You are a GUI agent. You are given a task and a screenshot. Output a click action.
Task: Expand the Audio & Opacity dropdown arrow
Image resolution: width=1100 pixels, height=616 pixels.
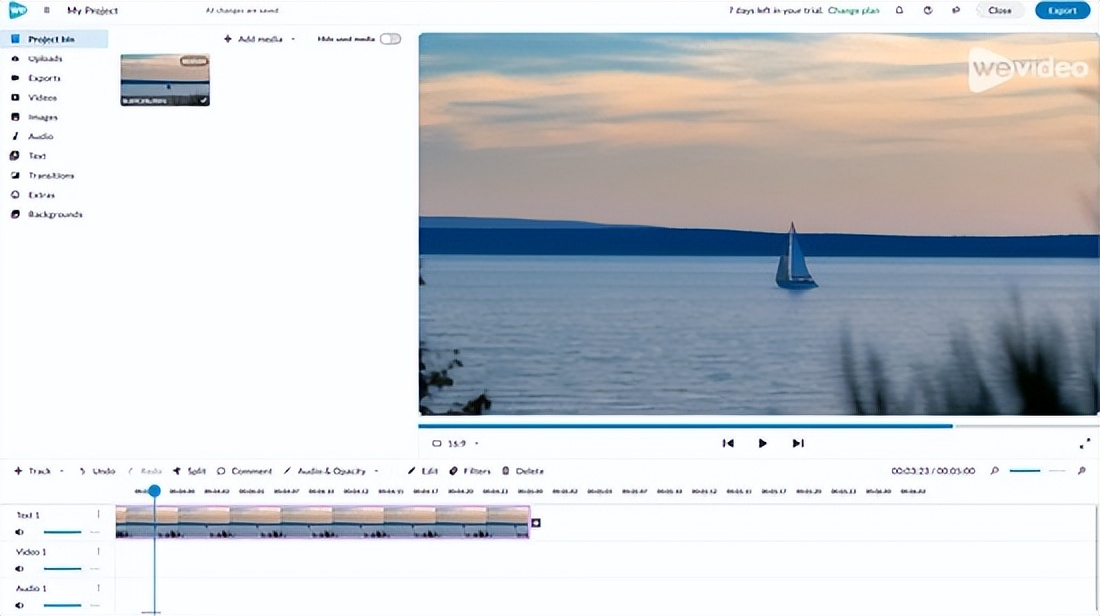377,471
